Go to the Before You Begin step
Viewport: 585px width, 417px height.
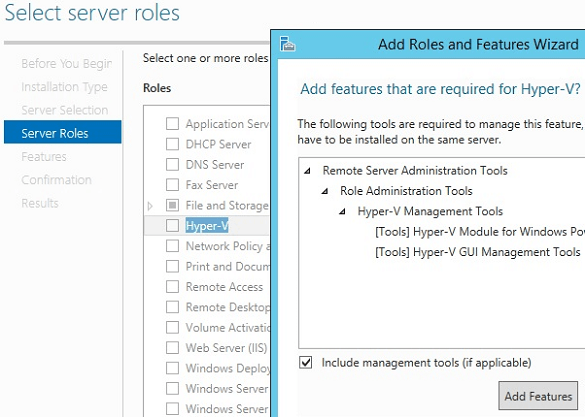(66, 64)
